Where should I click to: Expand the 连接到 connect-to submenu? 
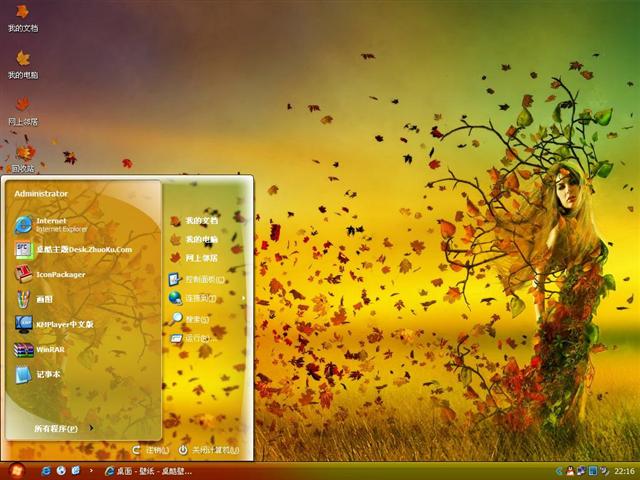tap(207, 298)
